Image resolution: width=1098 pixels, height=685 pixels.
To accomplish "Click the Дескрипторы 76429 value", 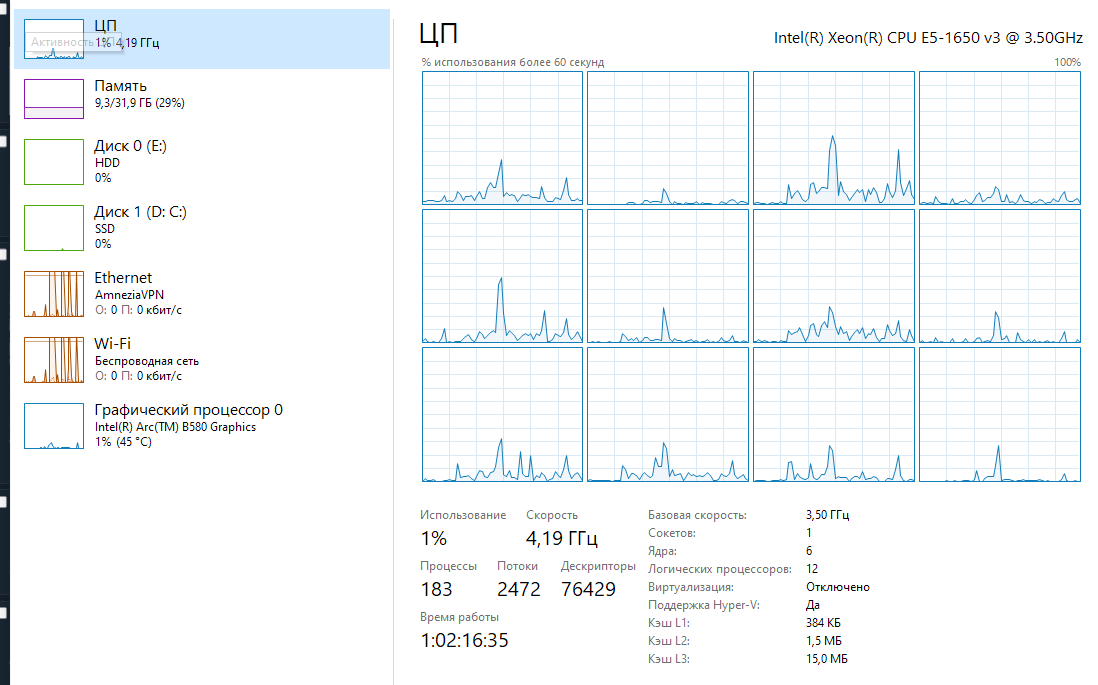I will tap(588, 589).
